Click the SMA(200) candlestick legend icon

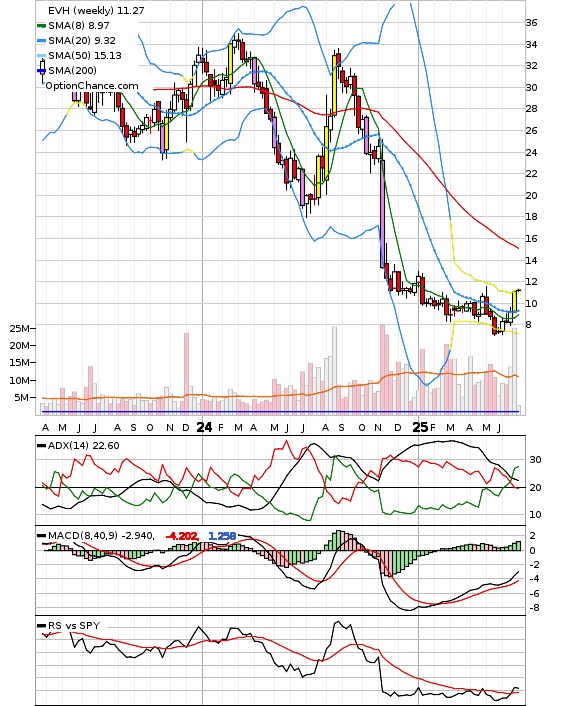(42, 70)
